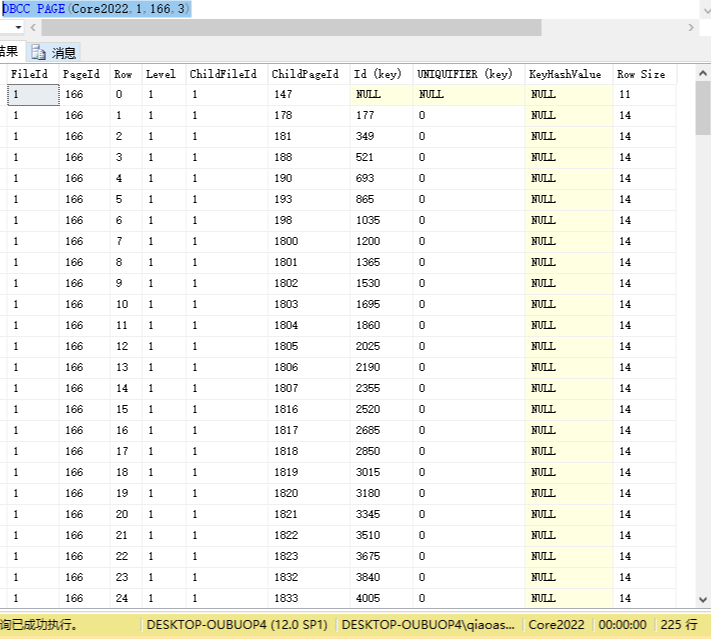The image size is (711, 639).
Task: Click Row Size cell 11
Action: coord(645,94)
